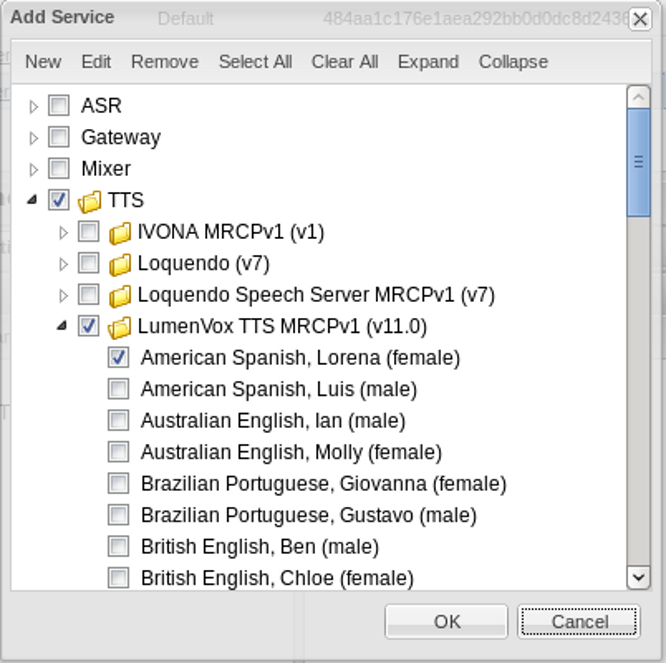Select British English, Ben (male) text

[x=260, y=547]
